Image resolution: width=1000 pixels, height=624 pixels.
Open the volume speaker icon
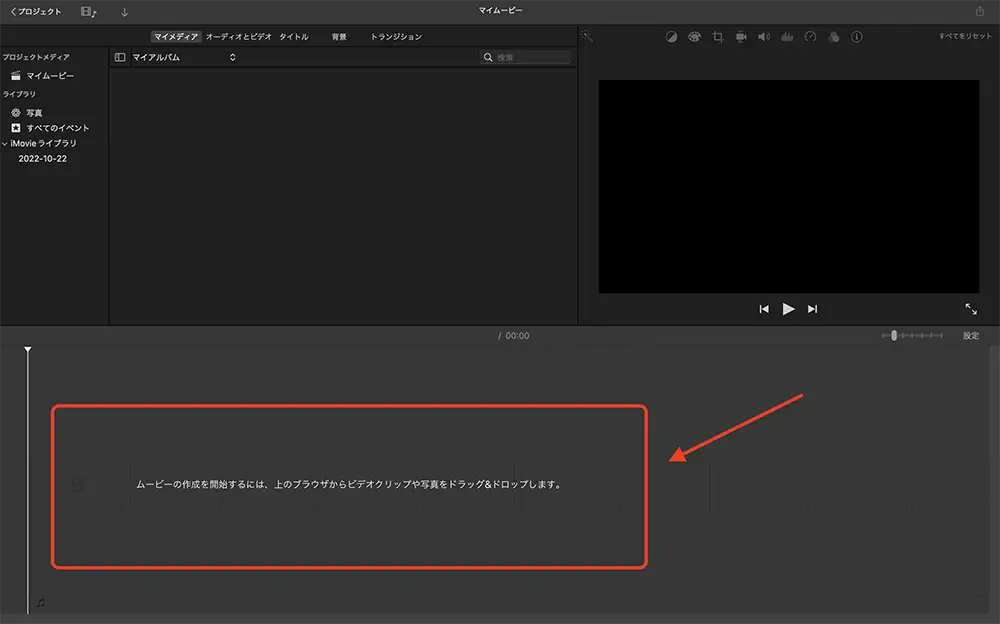tap(764, 37)
